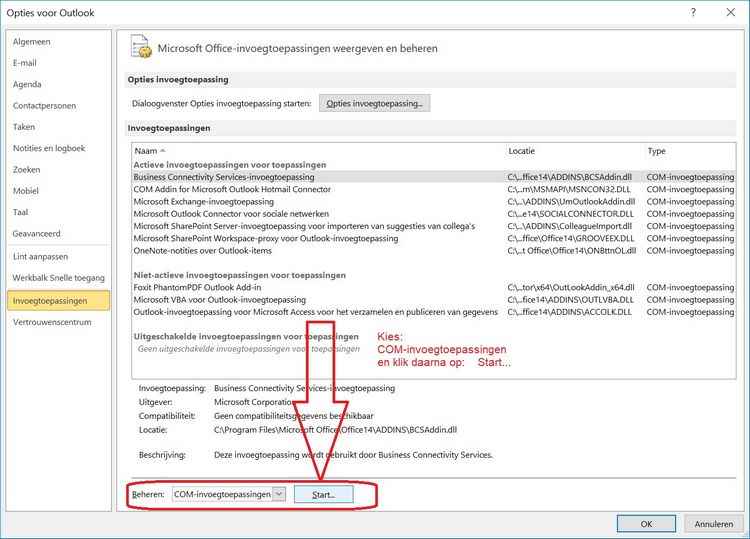Click the Microsoft Corporation publisher value

tap(254, 402)
